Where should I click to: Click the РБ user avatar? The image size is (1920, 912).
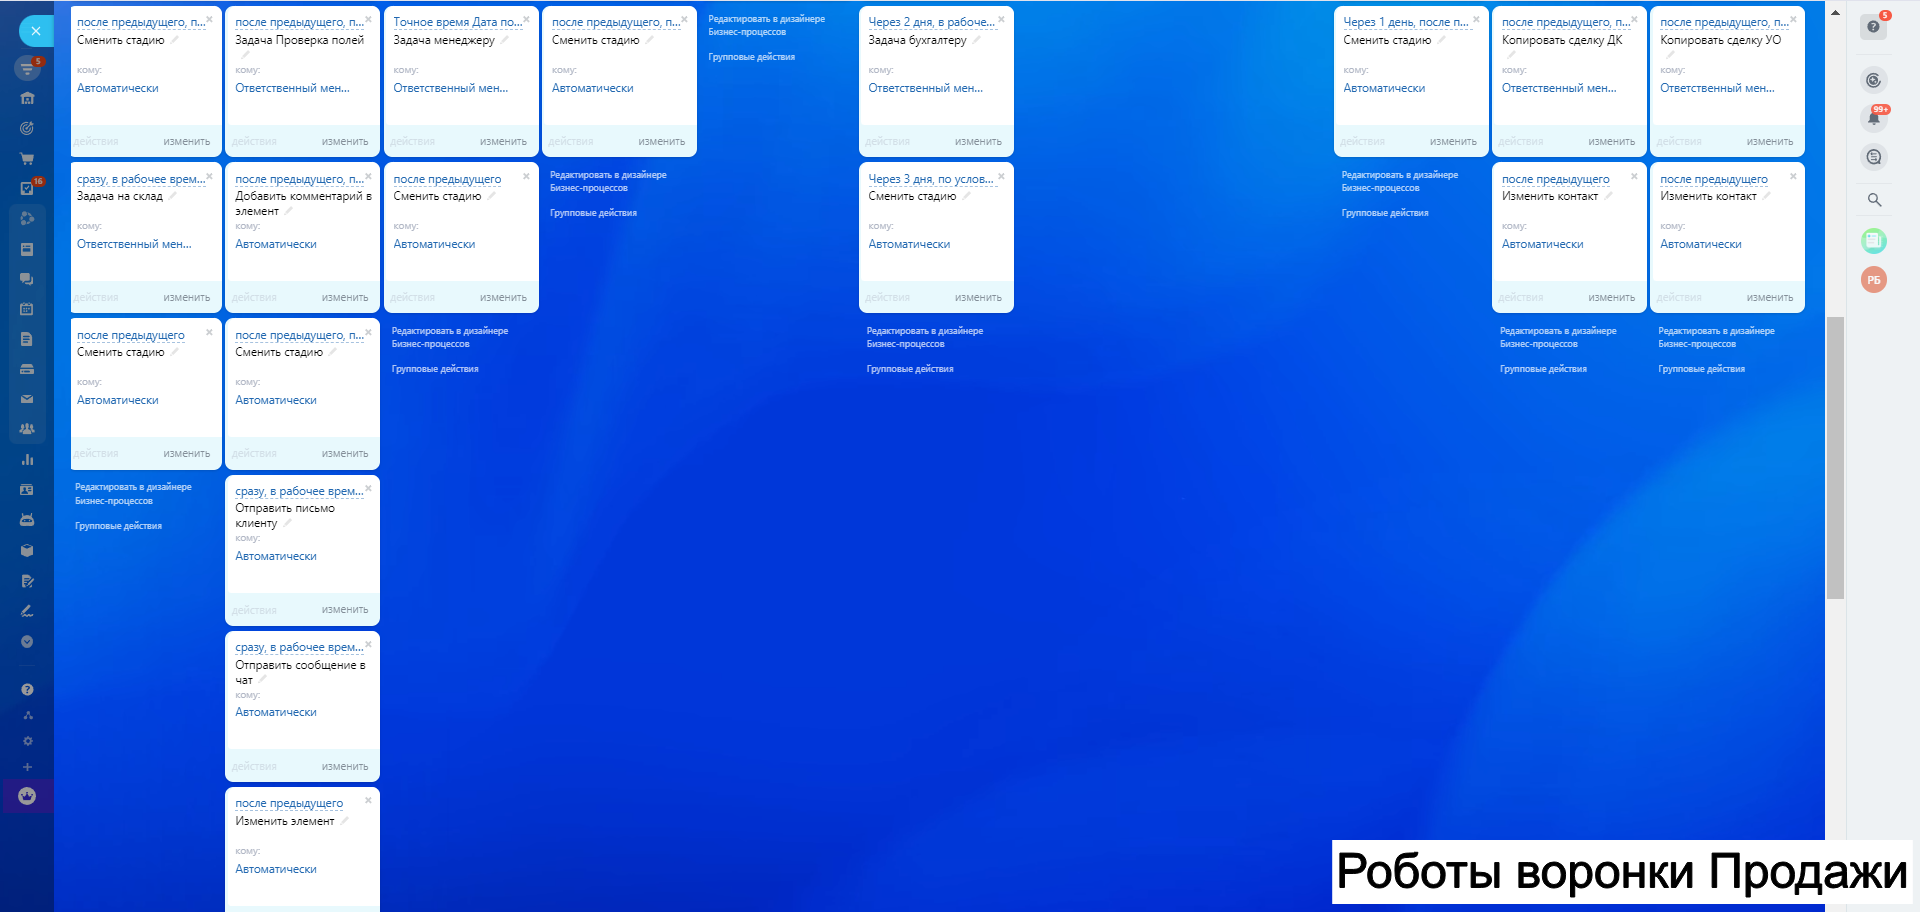1874,280
